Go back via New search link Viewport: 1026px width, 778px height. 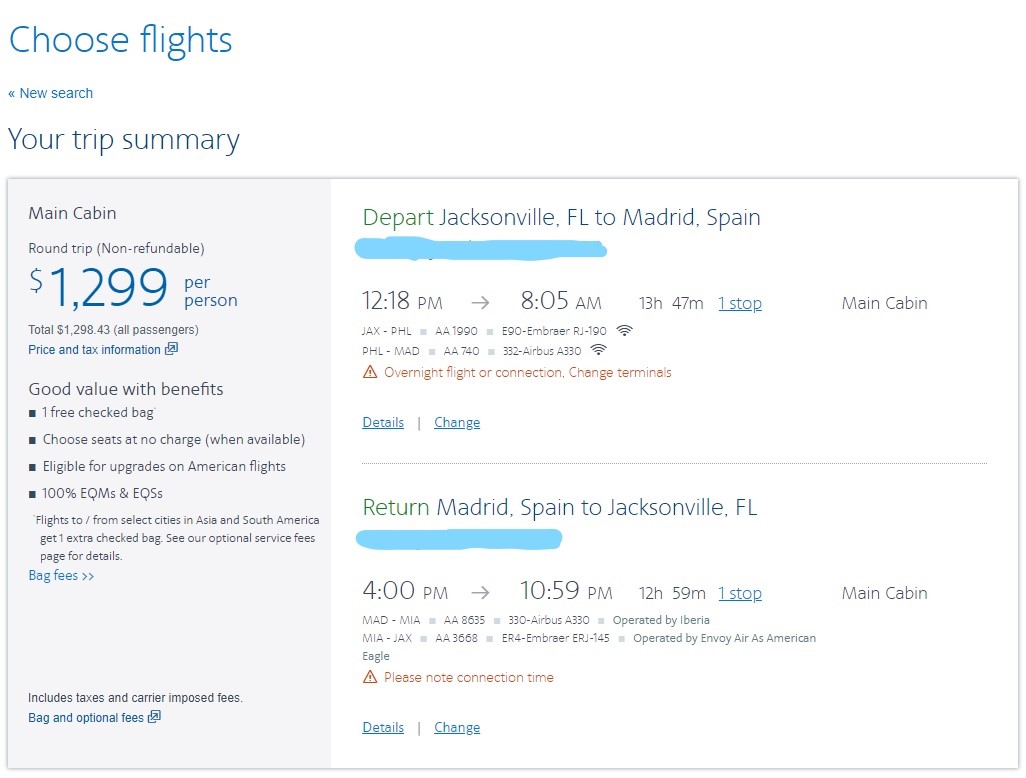[x=51, y=93]
